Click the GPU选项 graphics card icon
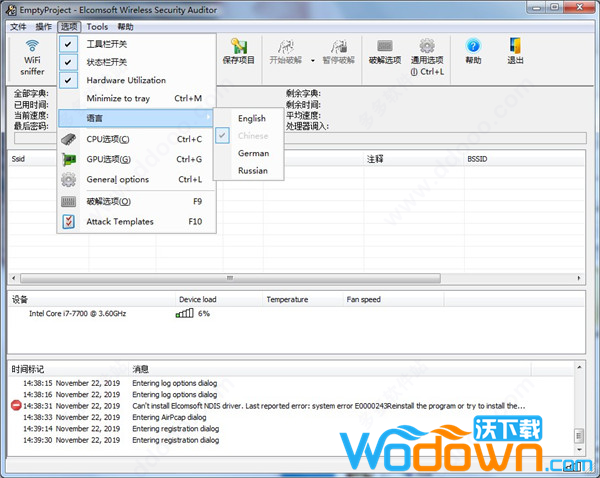The width and height of the screenshot is (600, 478). pyautogui.click(x=68, y=159)
